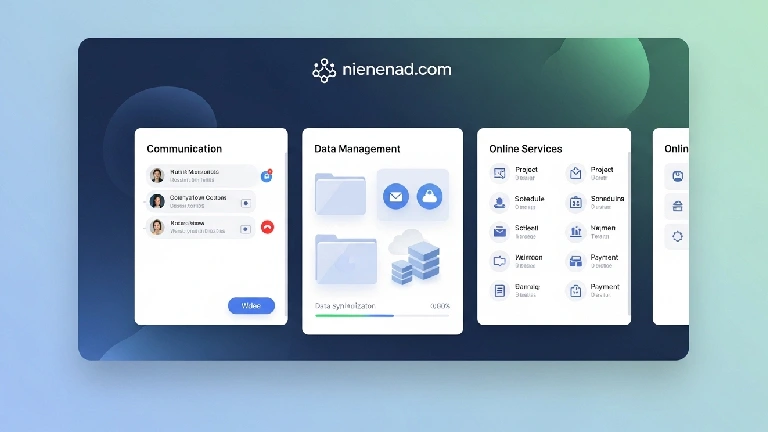This screenshot has width=768, height=432.
Task: Select the document icon at bottom of Online Services
Action: 499,291
